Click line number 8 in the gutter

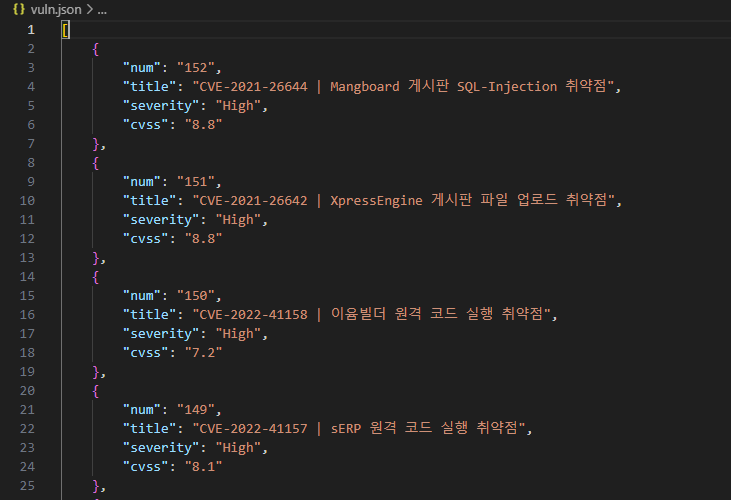pyautogui.click(x=31, y=163)
